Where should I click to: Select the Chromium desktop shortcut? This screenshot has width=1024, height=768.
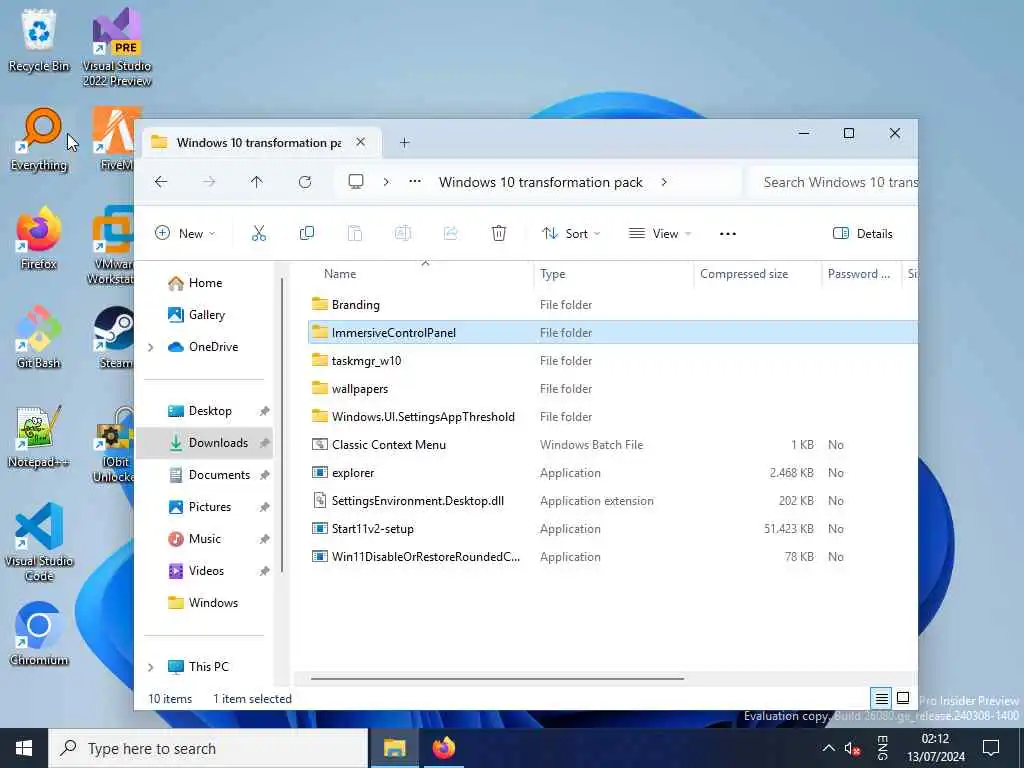(x=39, y=634)
